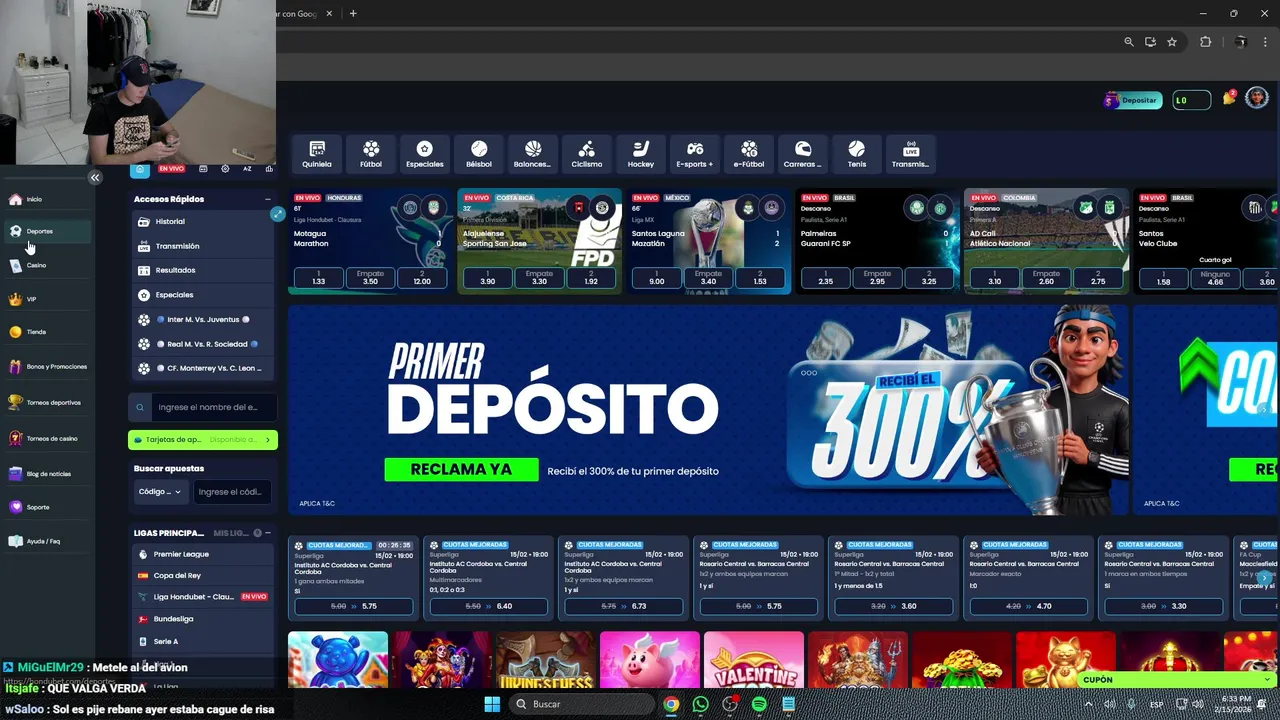The width and height of the screenshot is (1280, 720).
Task: Open Spotify from the taskbar
Action: 759,704
